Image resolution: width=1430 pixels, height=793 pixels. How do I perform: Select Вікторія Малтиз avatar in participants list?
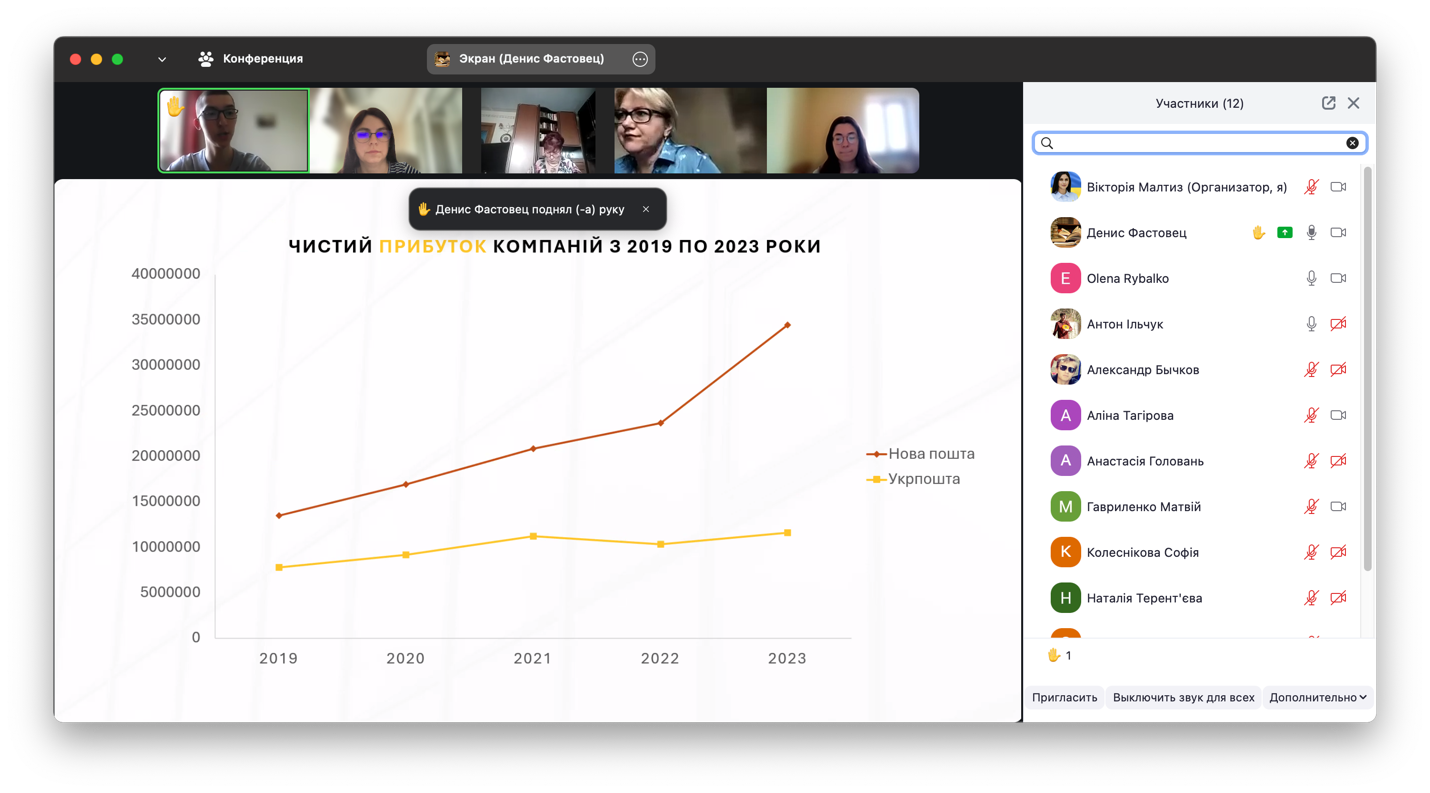pos(1065,187)
